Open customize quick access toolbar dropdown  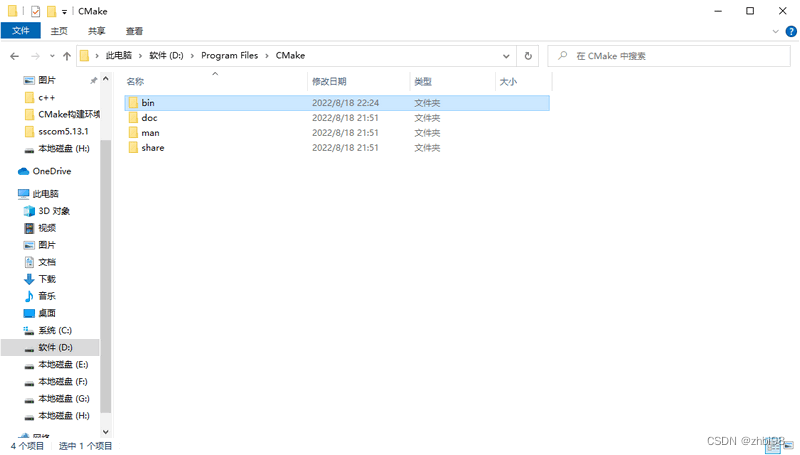[64, 12]
